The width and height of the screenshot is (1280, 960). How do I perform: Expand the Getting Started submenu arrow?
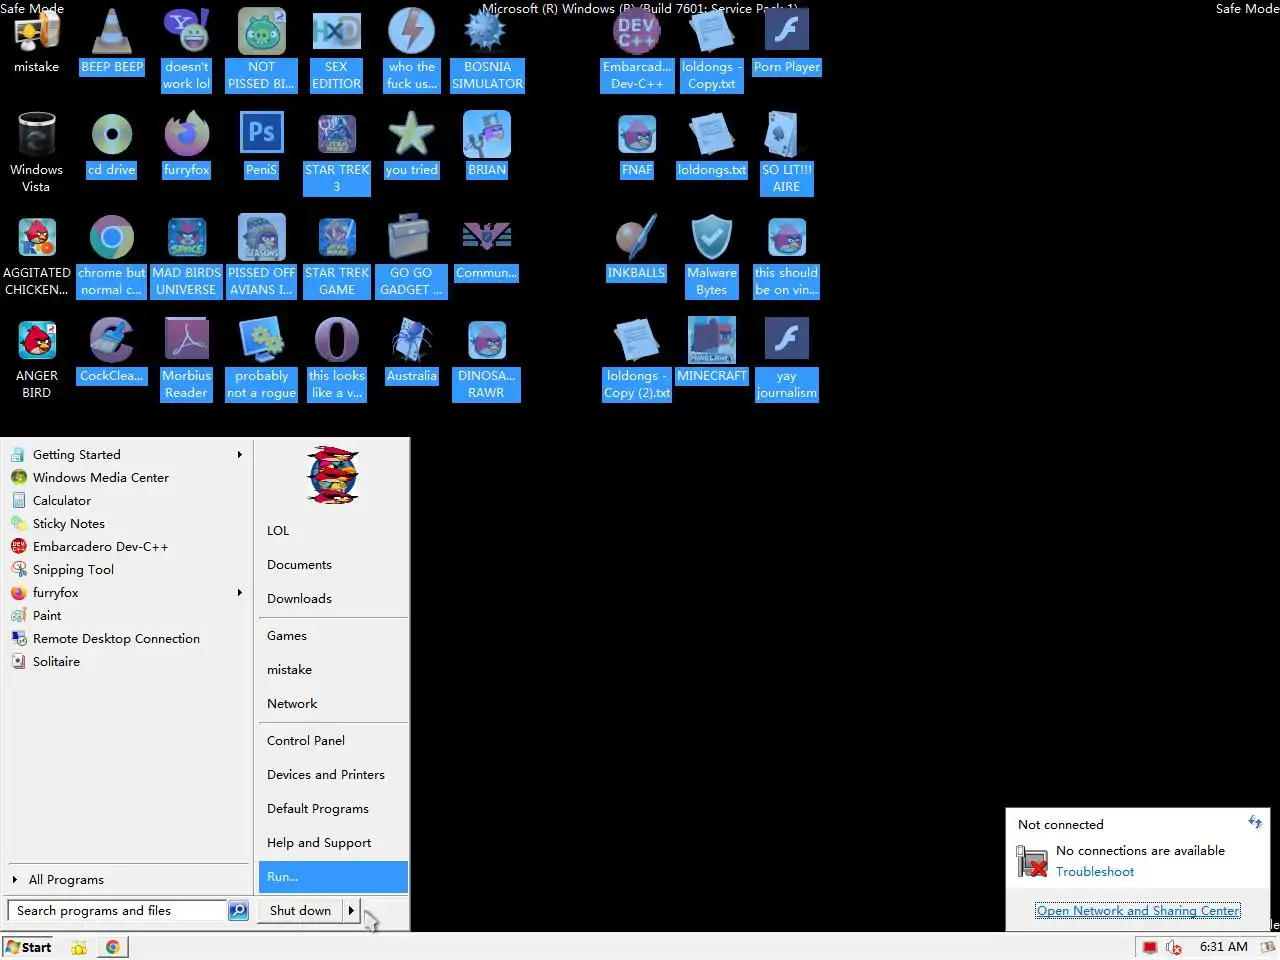239,455
